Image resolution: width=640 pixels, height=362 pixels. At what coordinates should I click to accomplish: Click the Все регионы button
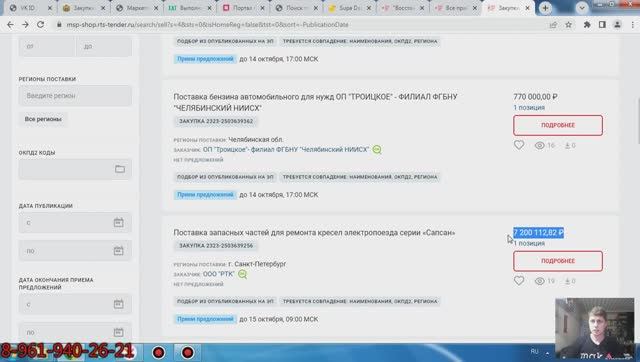click(43, 119)
